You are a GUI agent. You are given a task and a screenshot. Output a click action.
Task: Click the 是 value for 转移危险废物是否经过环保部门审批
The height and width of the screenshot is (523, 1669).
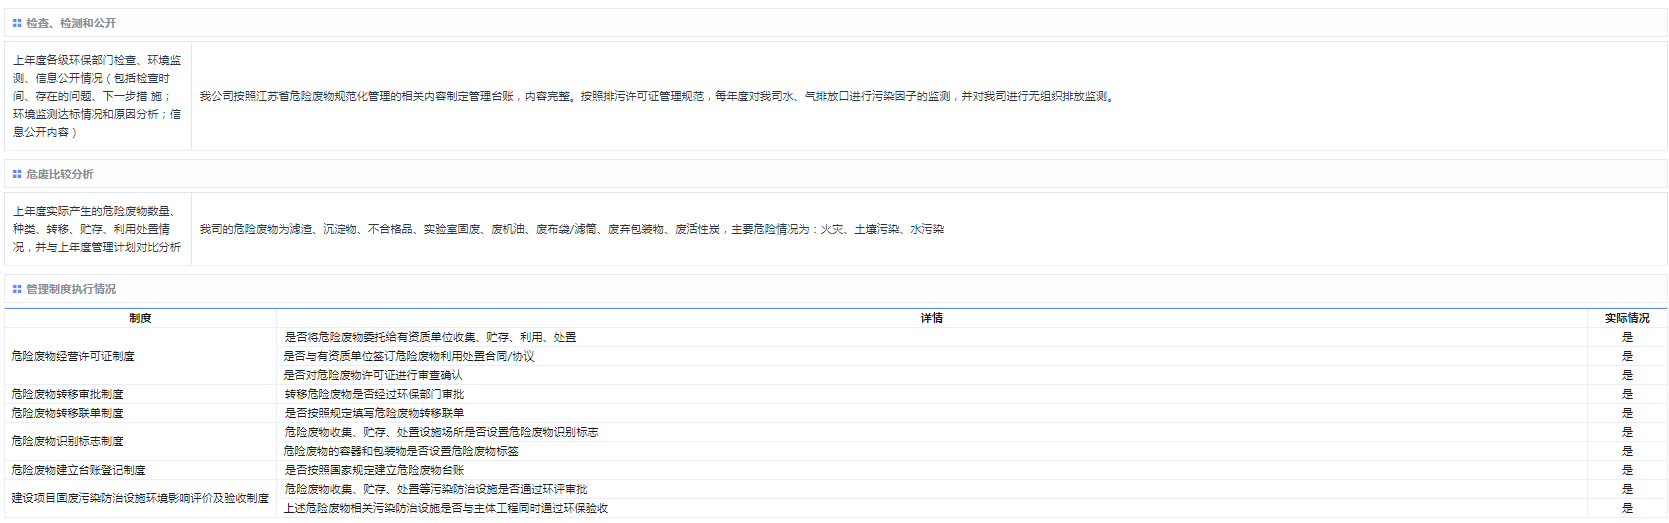coord(1627,394)
